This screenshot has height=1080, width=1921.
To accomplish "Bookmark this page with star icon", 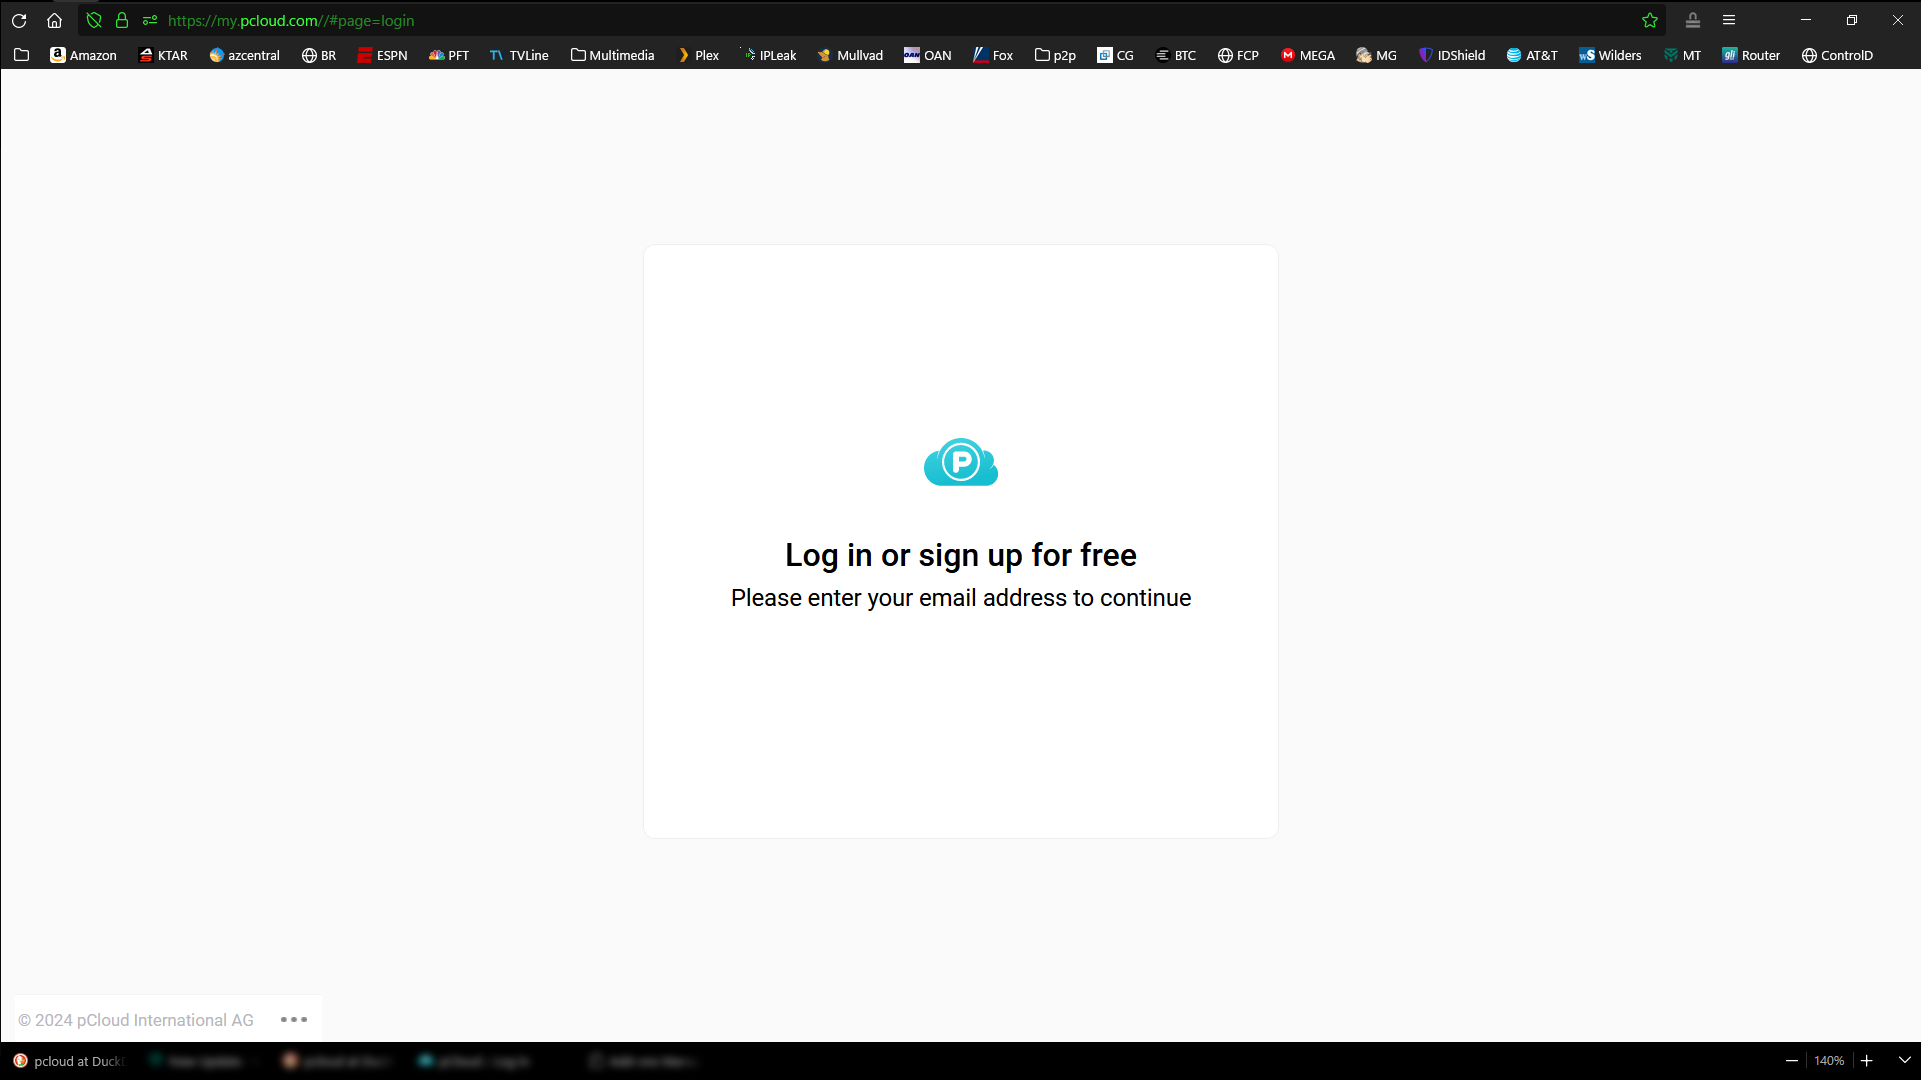I will [1650, 20].
